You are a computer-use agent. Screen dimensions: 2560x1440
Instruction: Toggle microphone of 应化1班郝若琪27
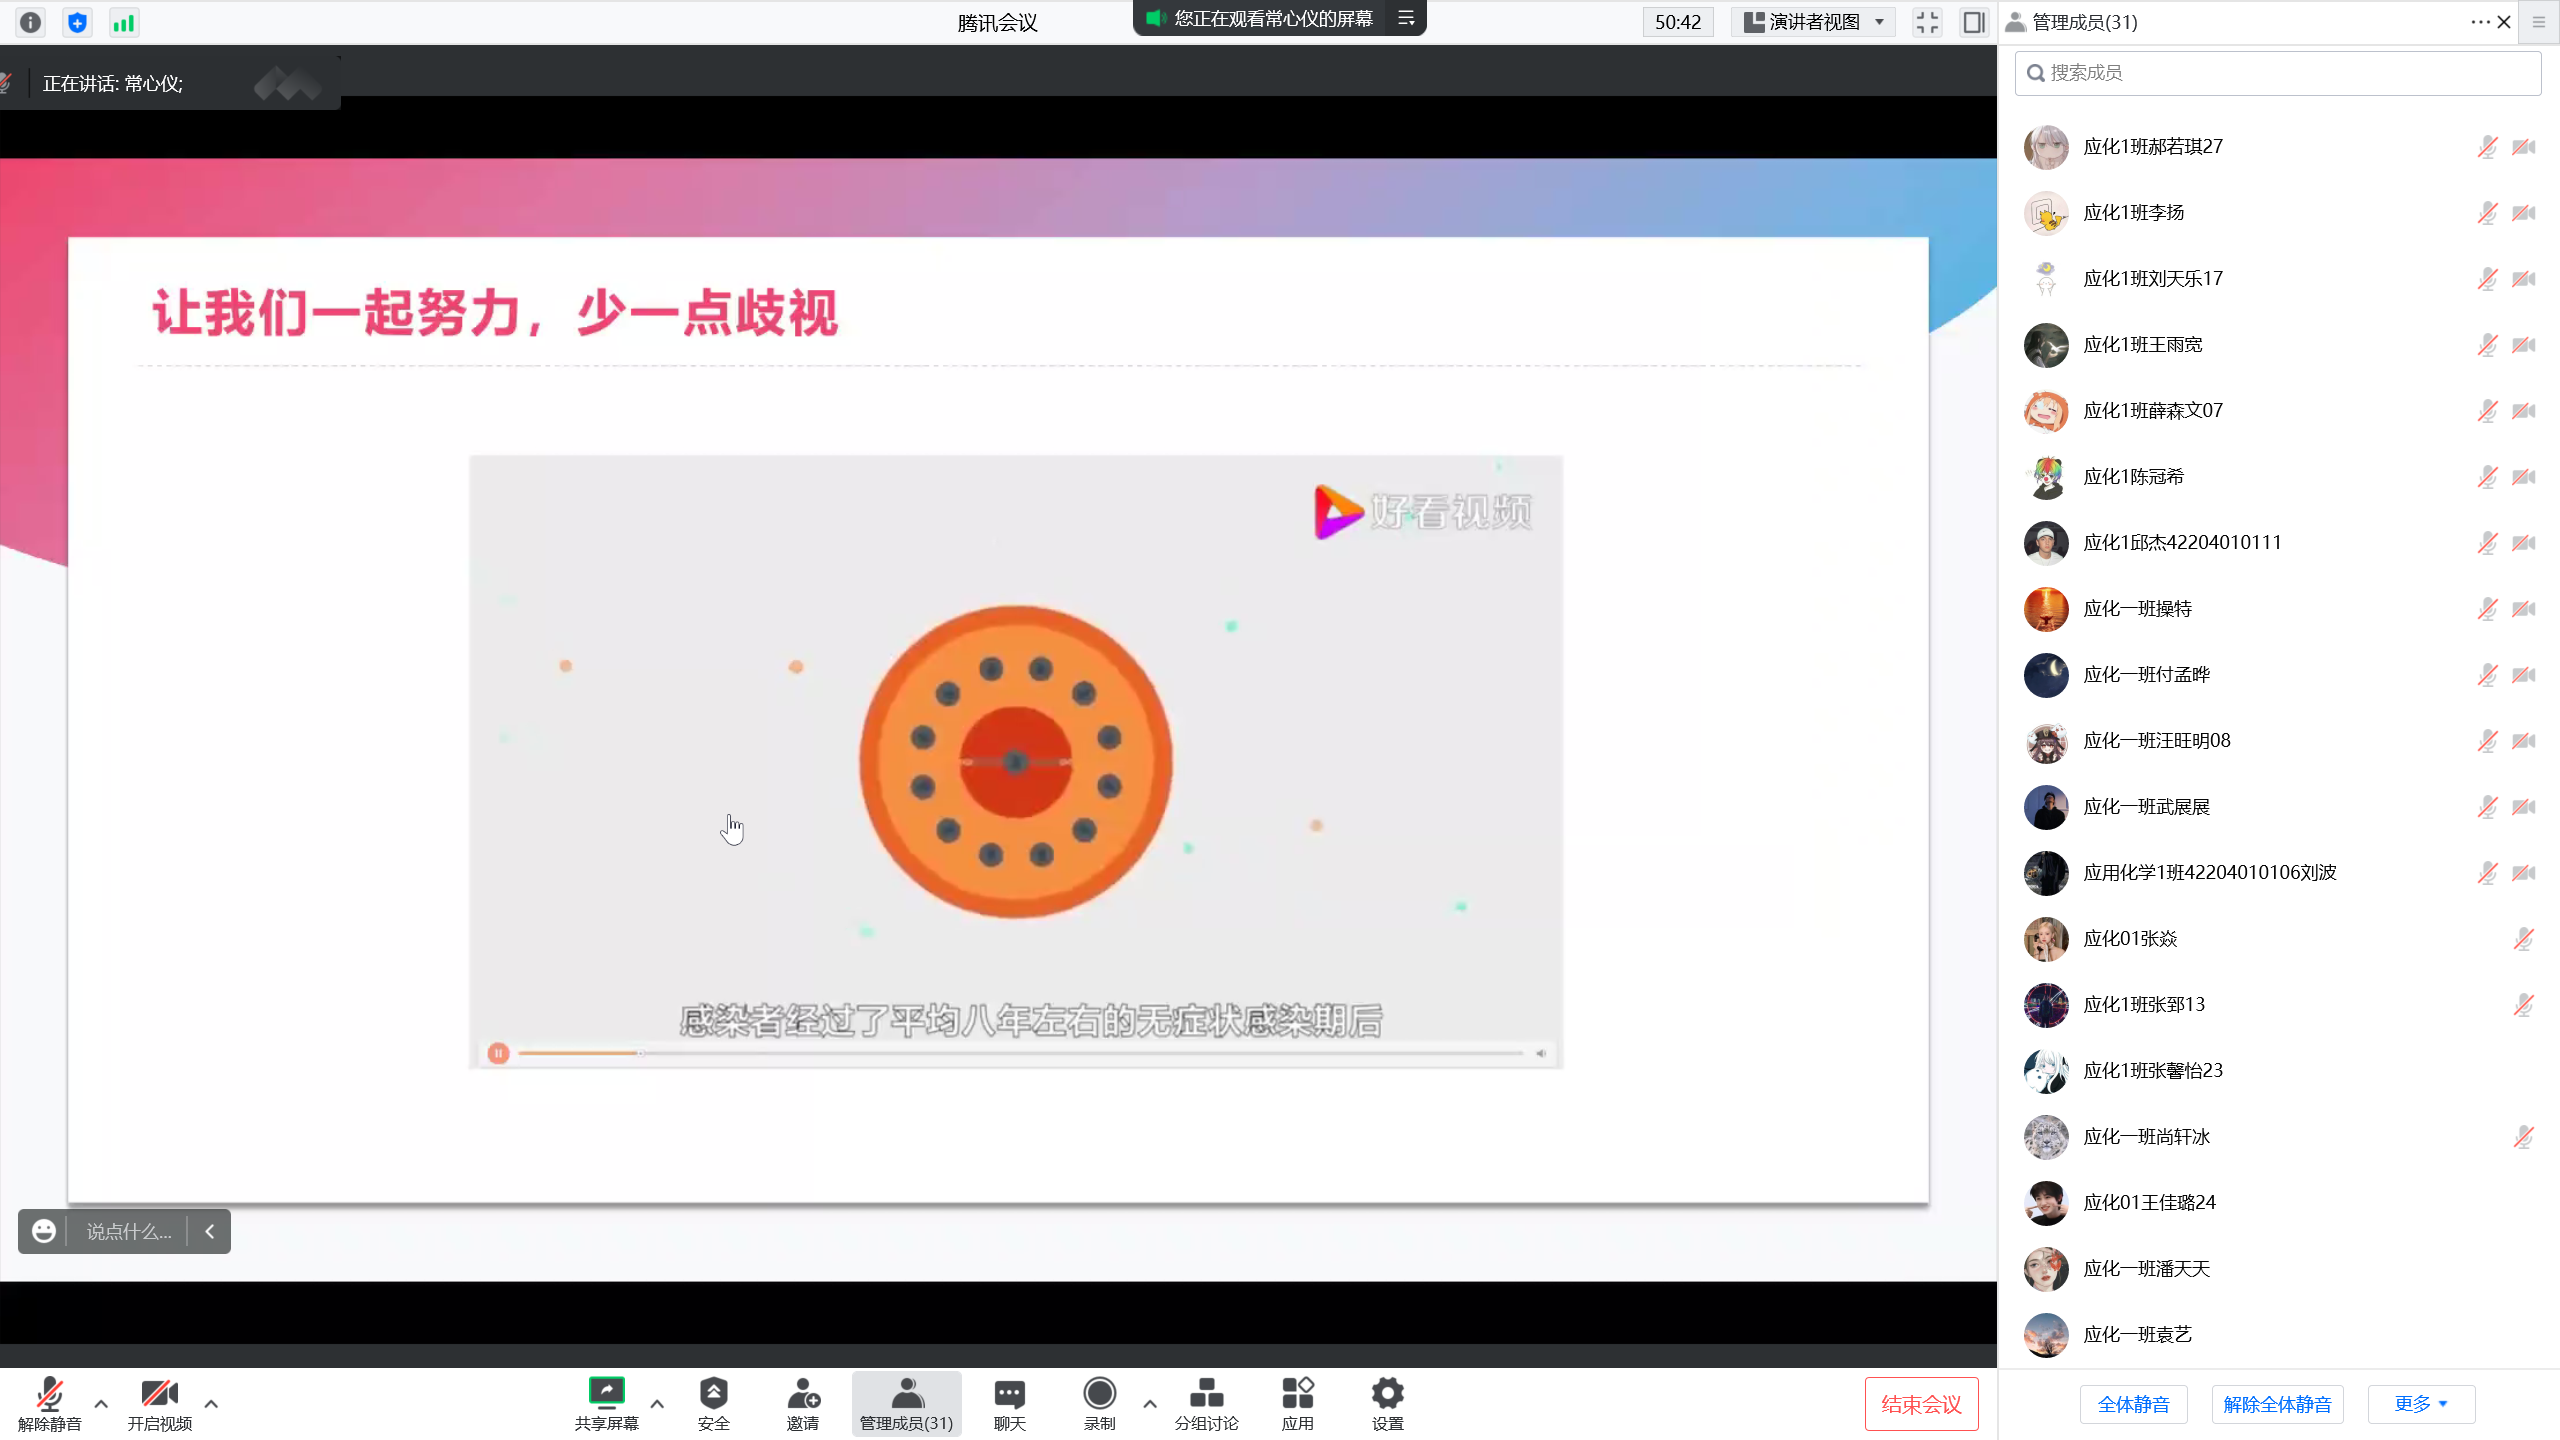coord(2487,147)
